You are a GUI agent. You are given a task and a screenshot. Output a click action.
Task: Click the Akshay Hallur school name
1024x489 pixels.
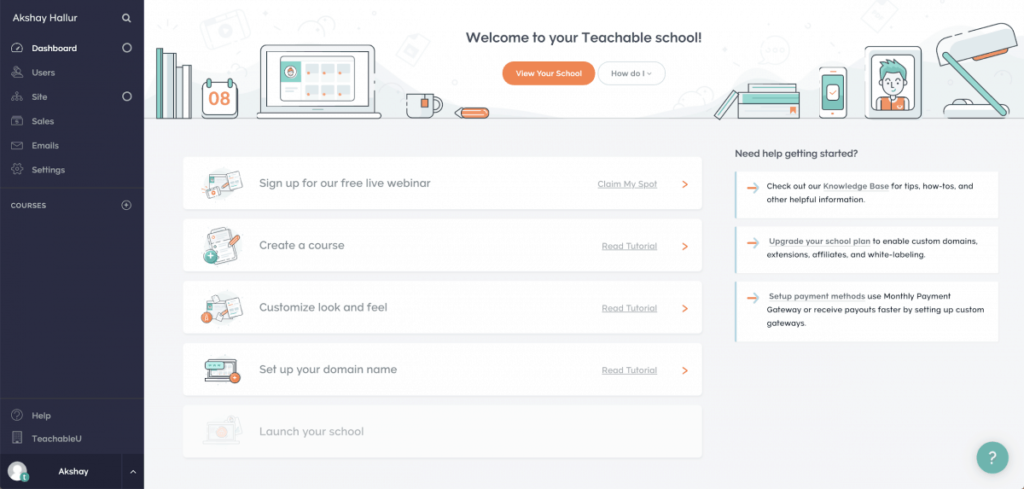[x=45, y=18]
